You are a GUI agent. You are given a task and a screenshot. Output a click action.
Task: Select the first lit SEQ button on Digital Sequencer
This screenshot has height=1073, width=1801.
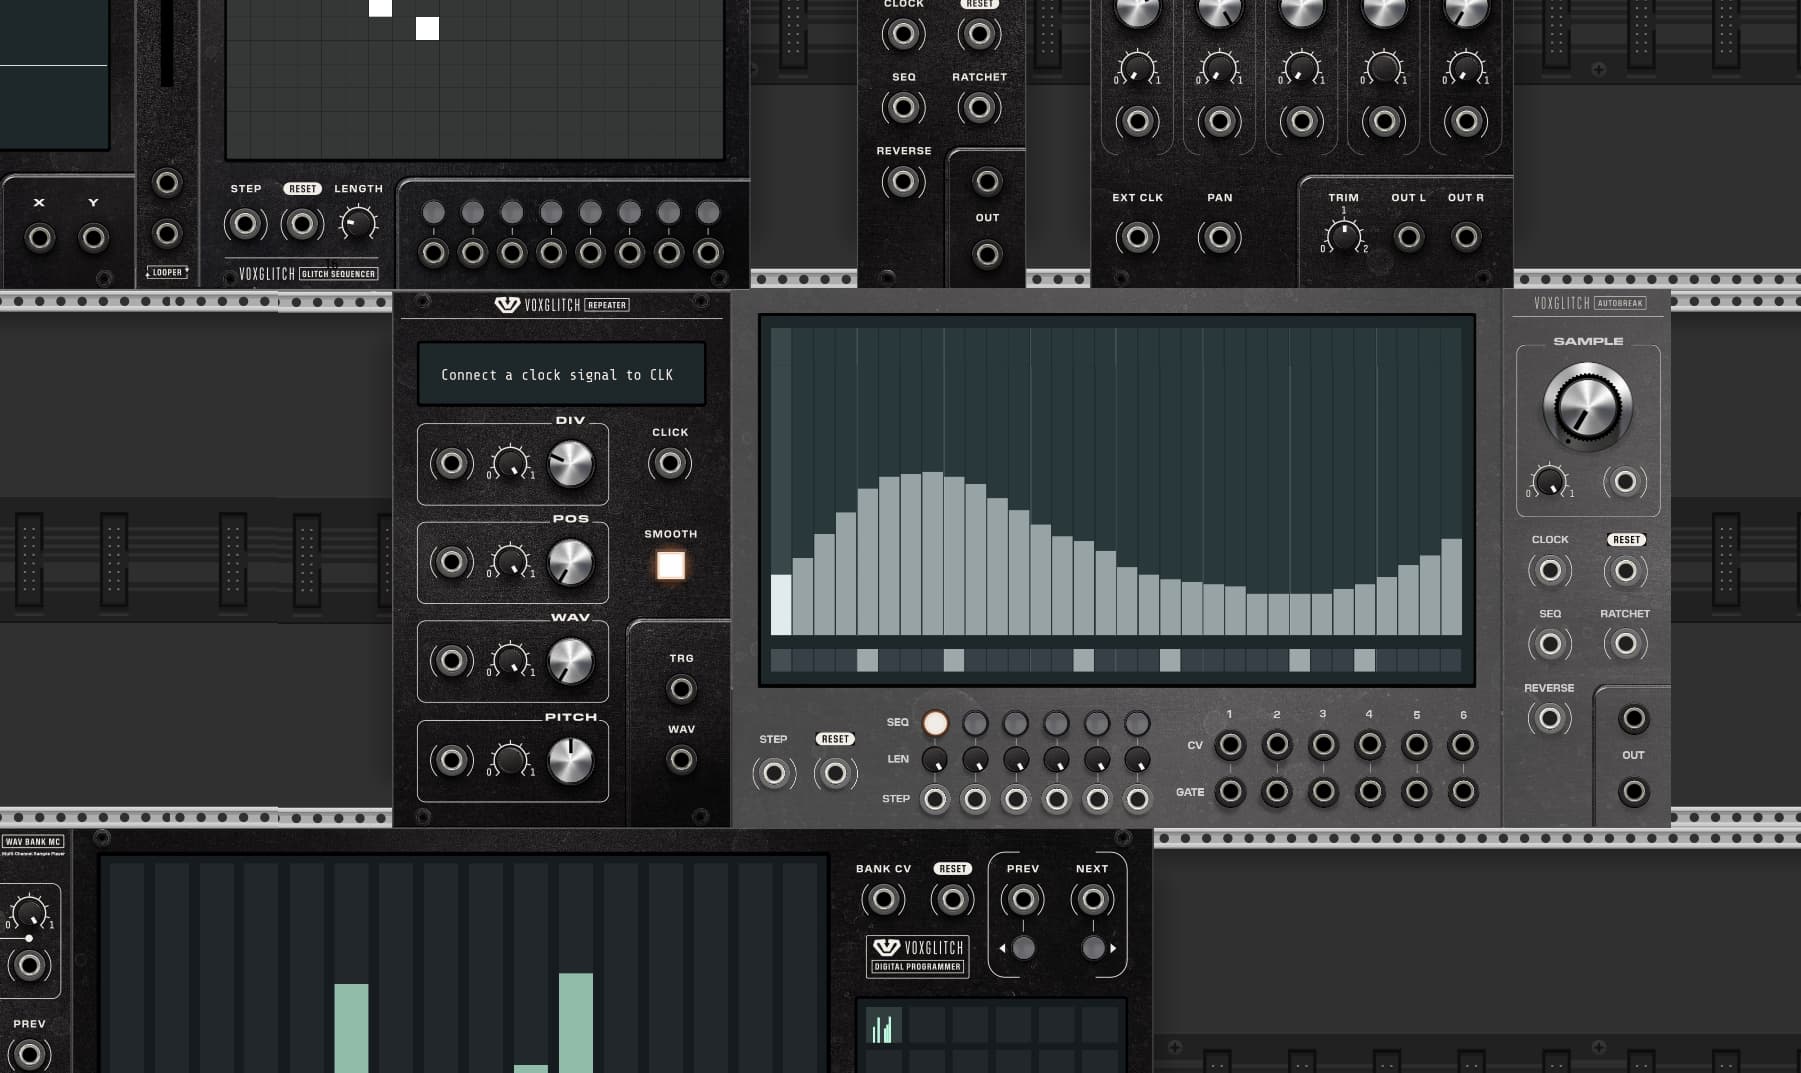(x=935, y=723)
